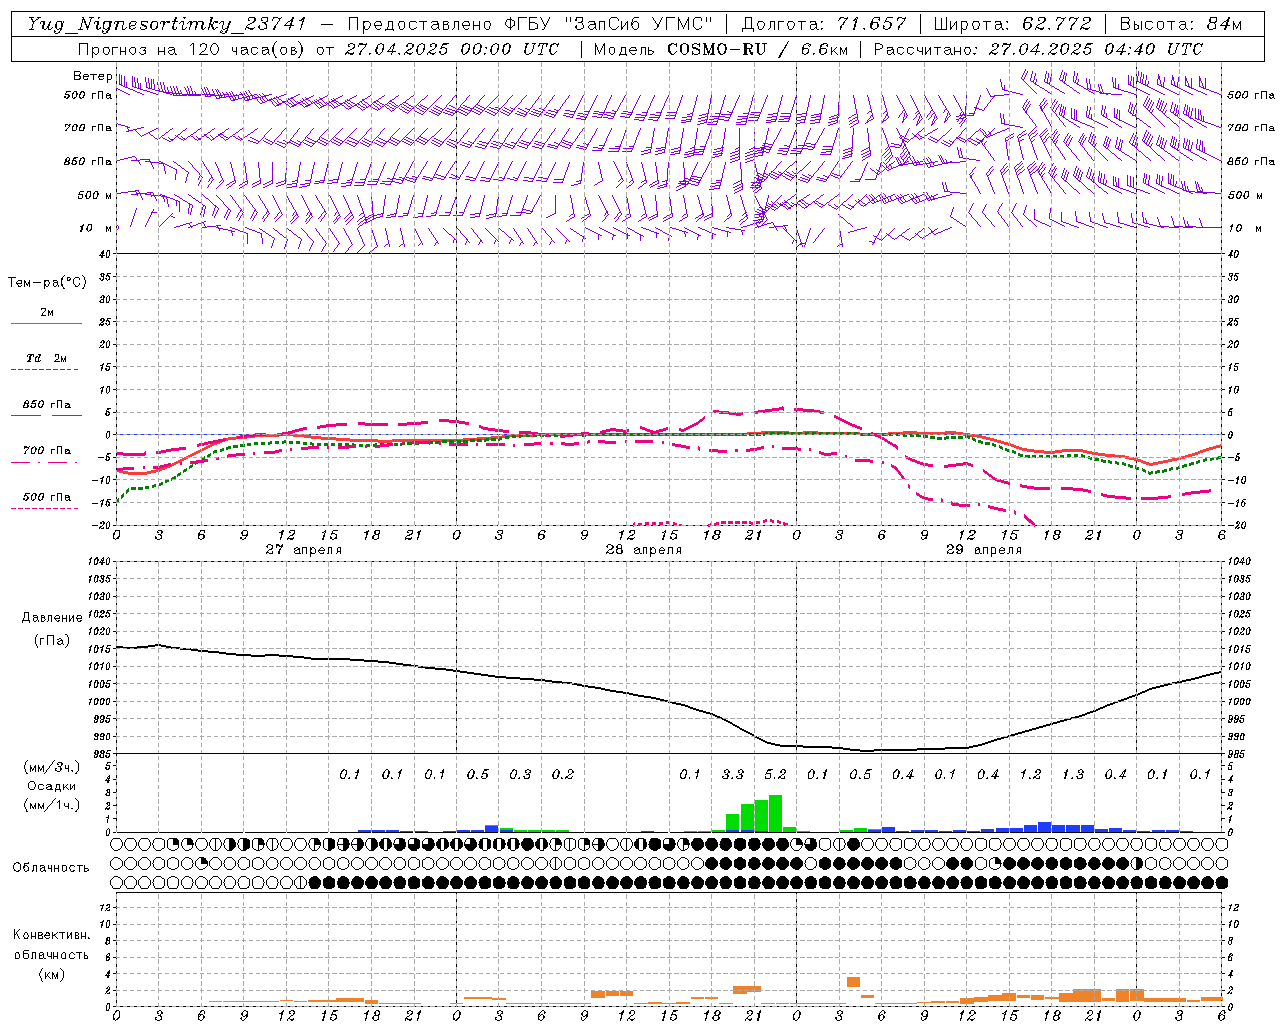Click the tallest green precipitation bar
This screenshot has width=1280, height=1024.
click(x=775, y=814)
